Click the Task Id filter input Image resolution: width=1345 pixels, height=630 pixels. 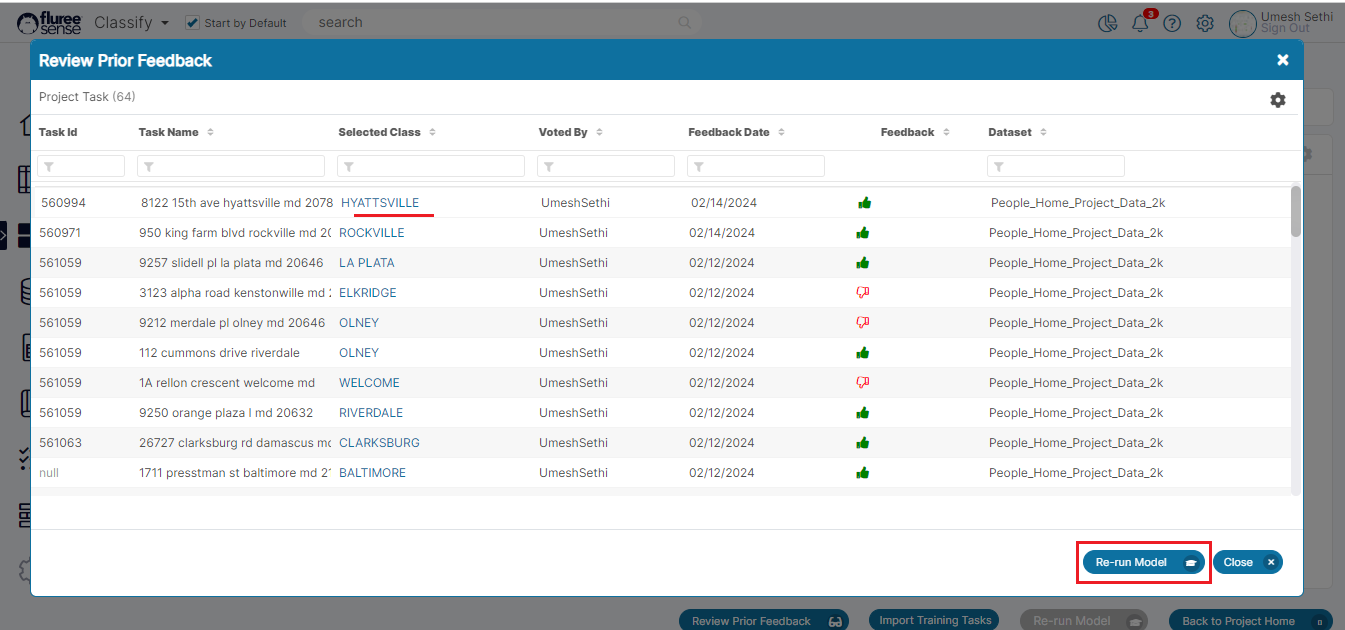81,166
